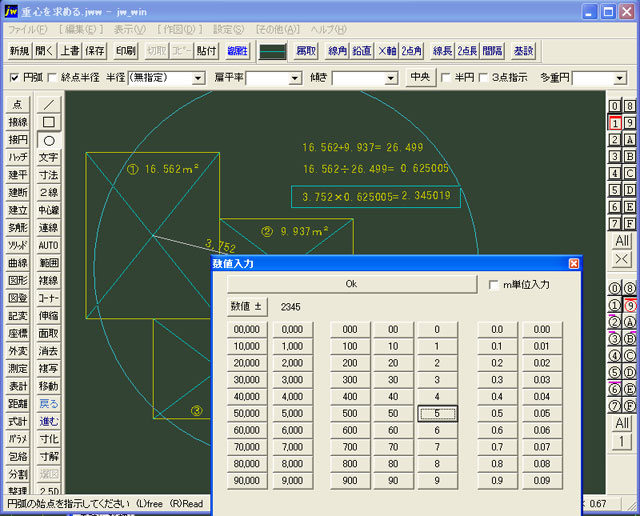Click the 寸法 dimension tool

pyautogui.click(x=48, y=175)
